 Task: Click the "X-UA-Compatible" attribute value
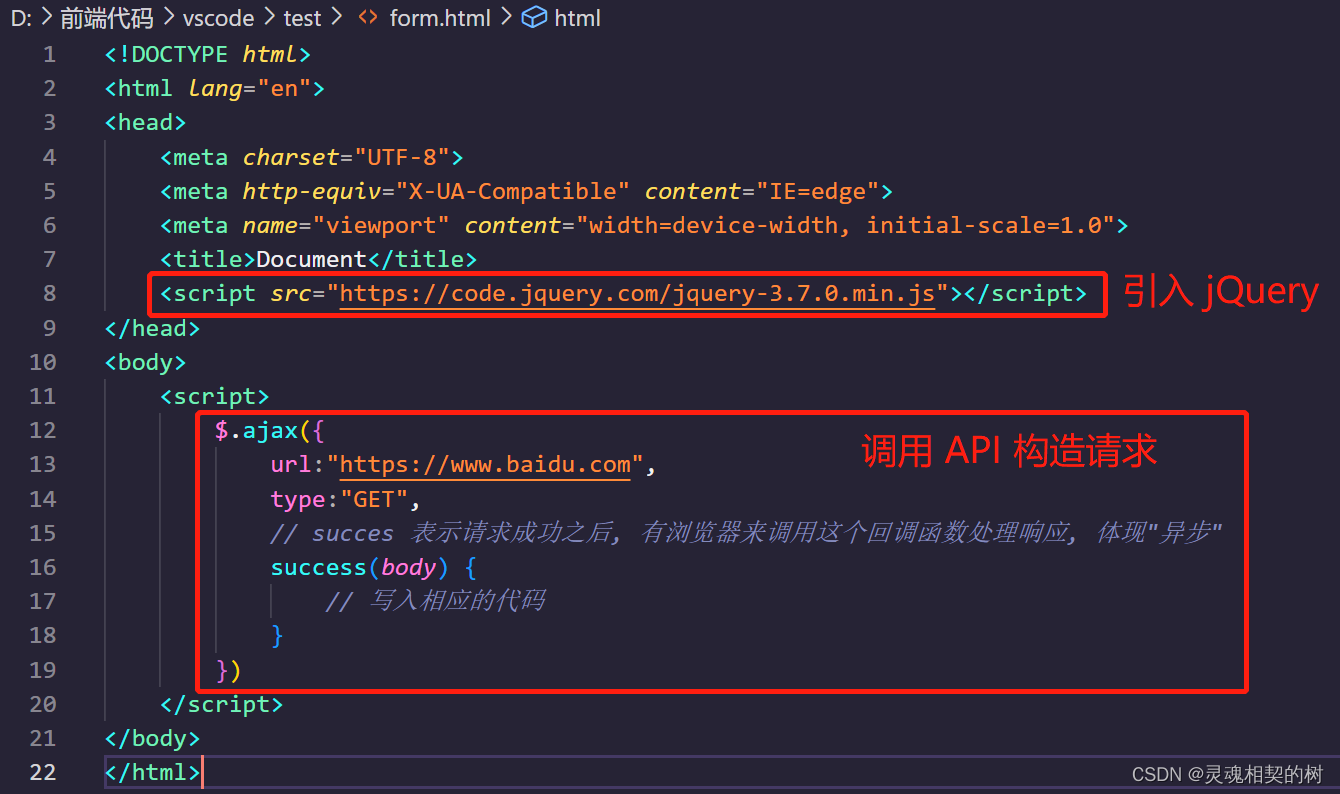click(x=513, y=191)
